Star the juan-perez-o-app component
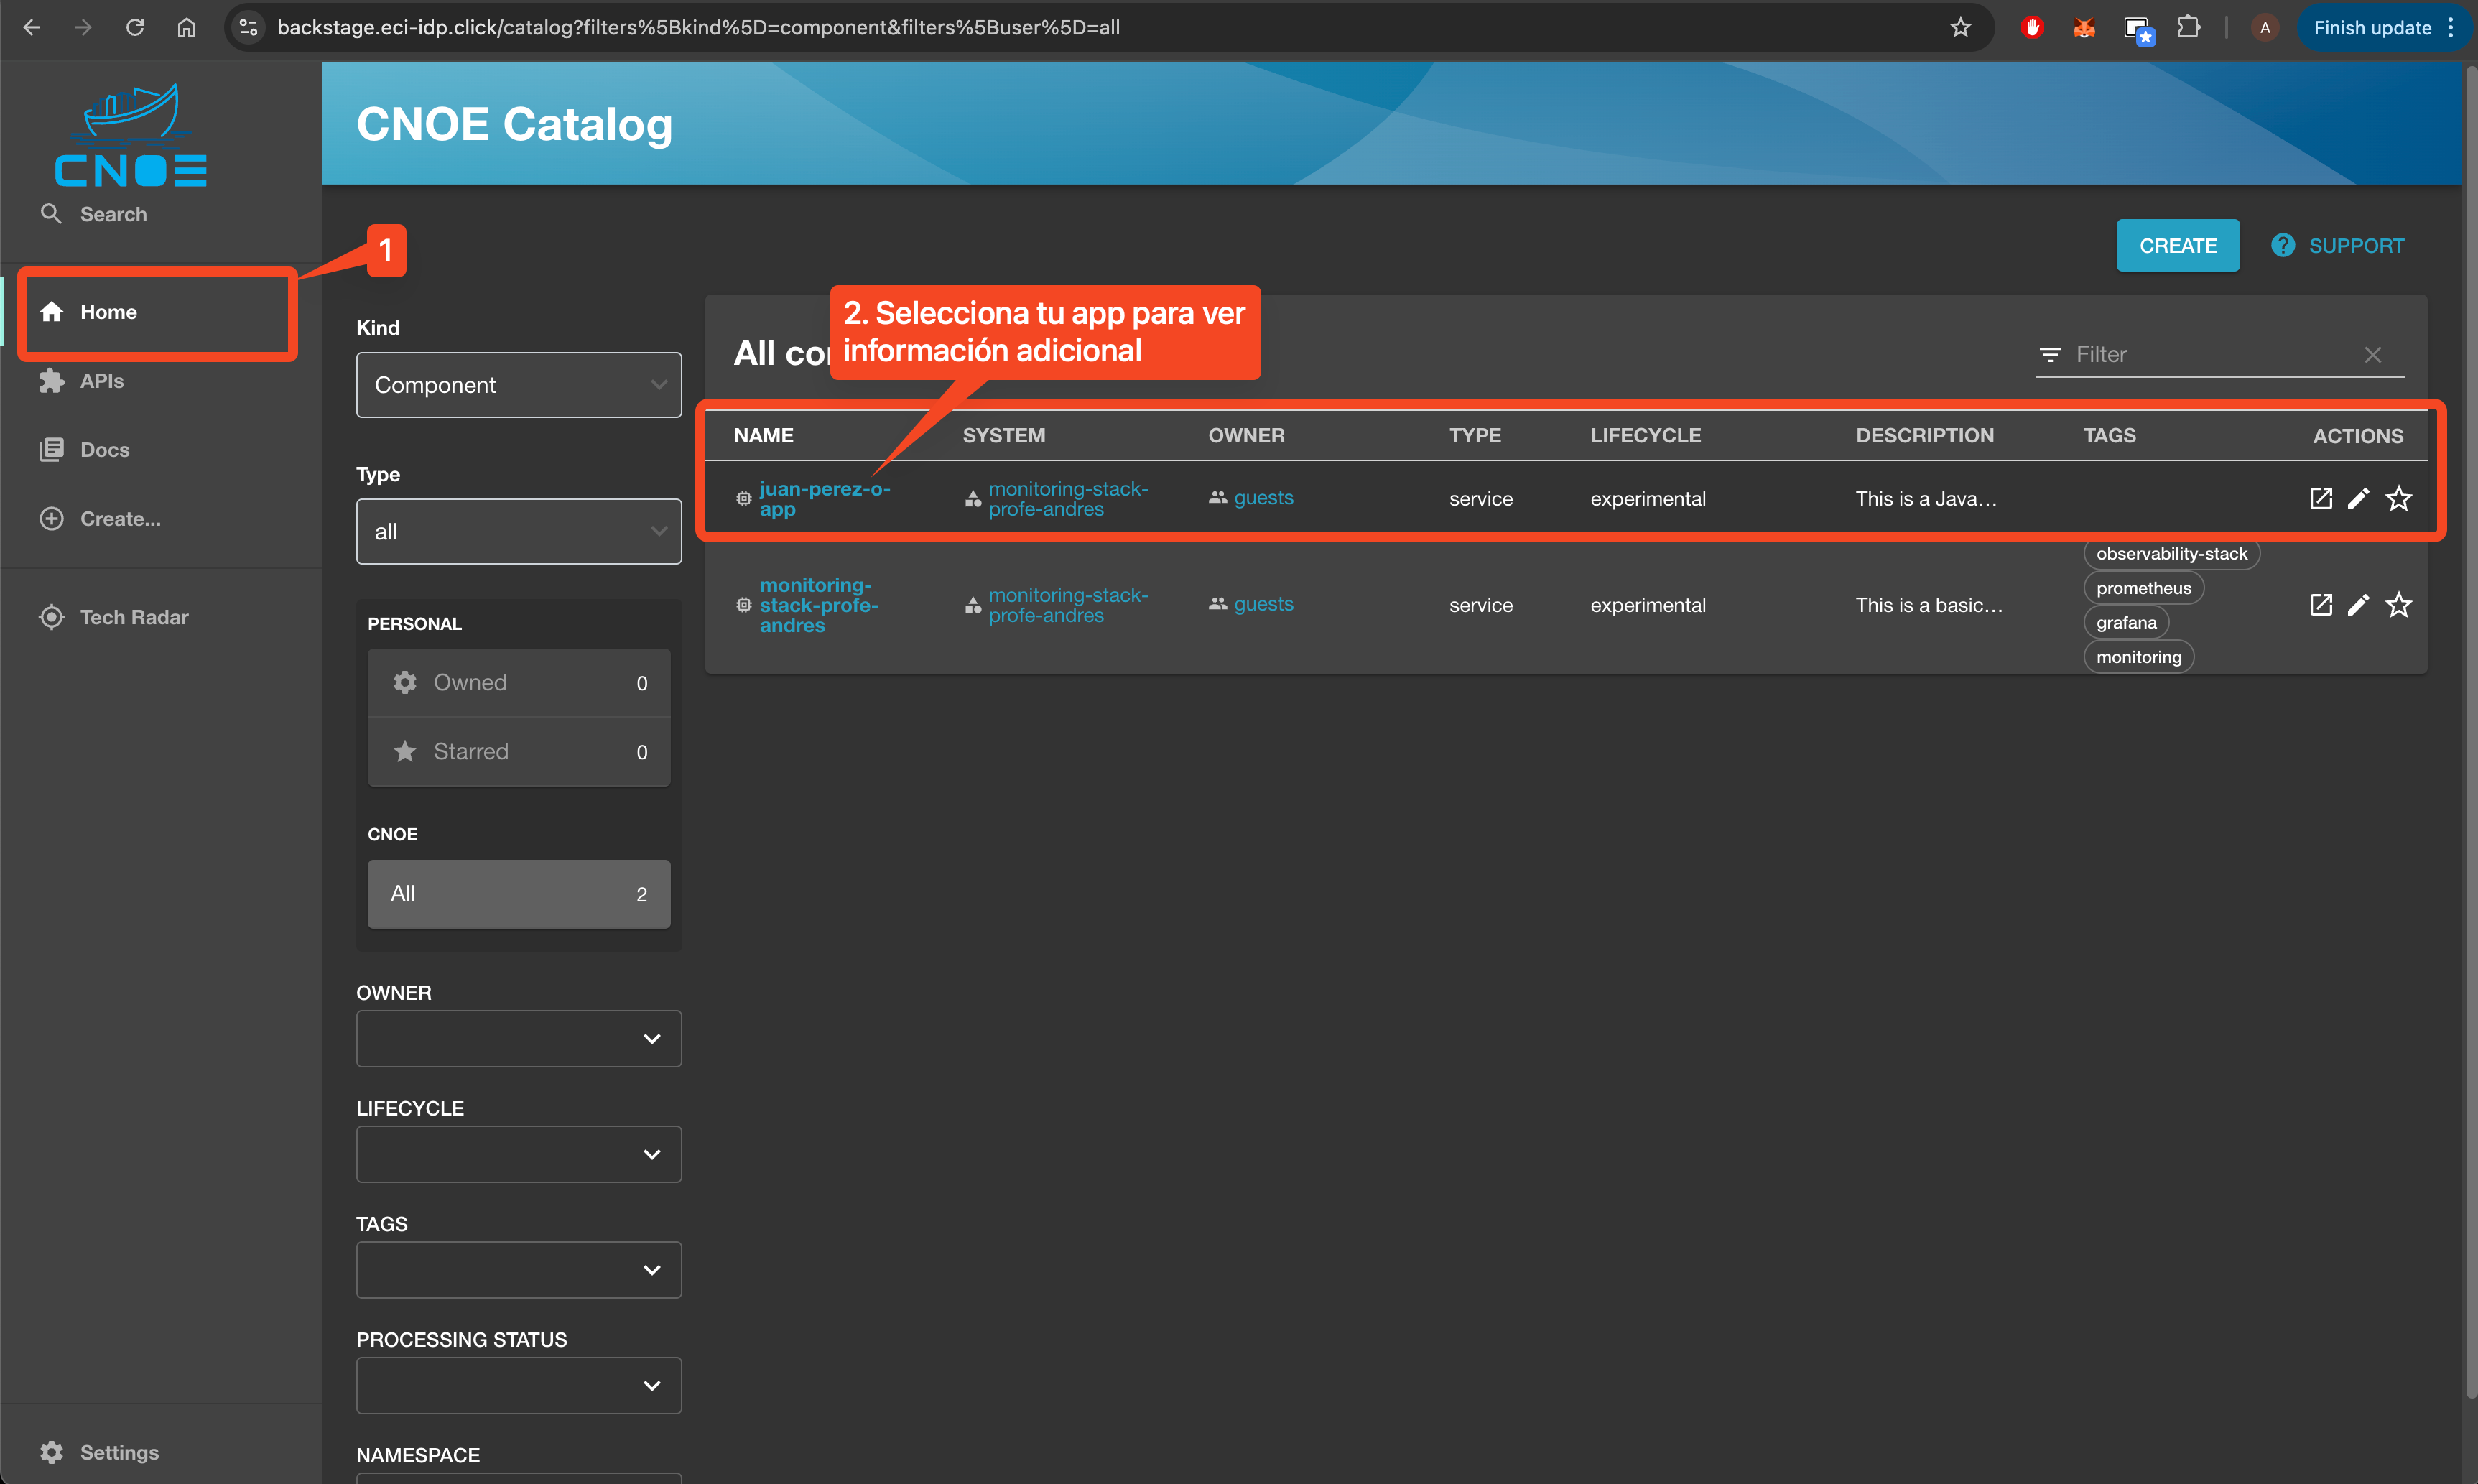The width and height of the screenshot is (2478, 1484). click(2398, 498)
